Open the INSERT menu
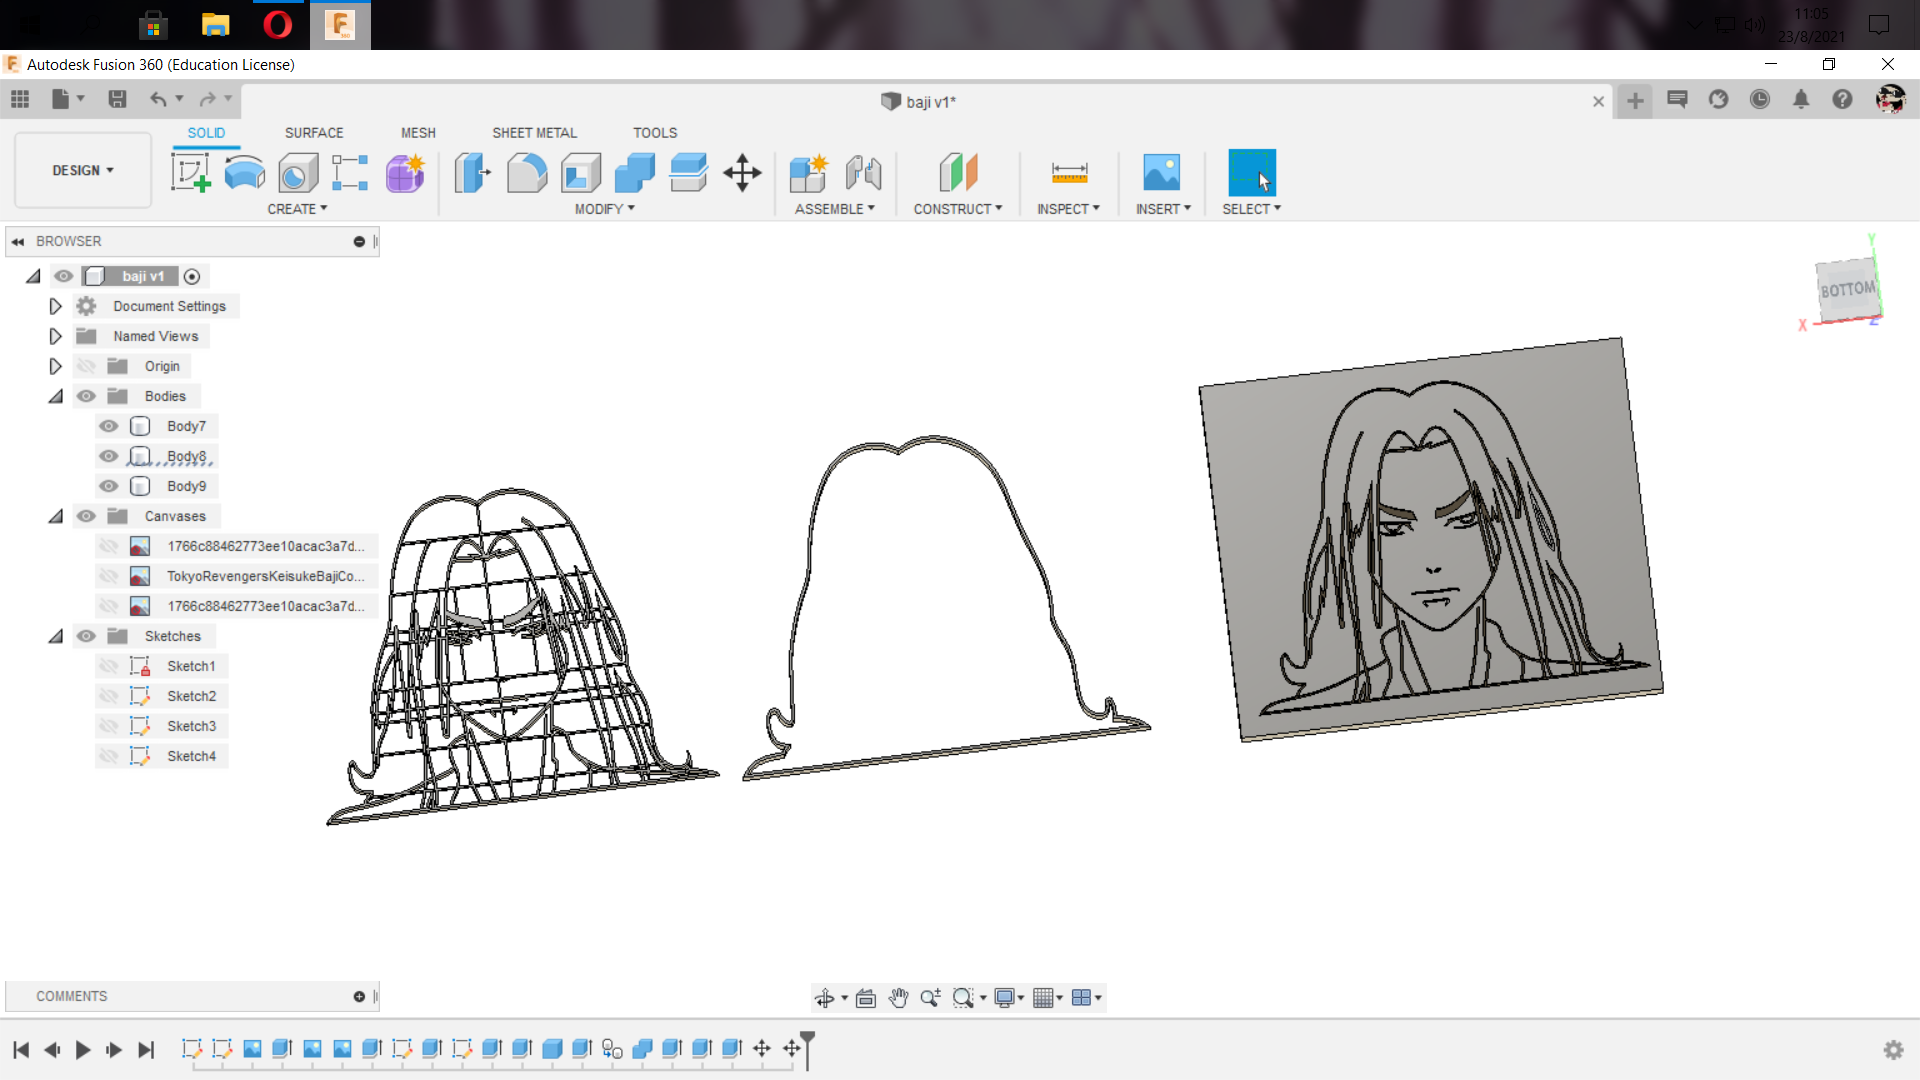This screenshot has width=1920, height=1080. pos(1163,209)
